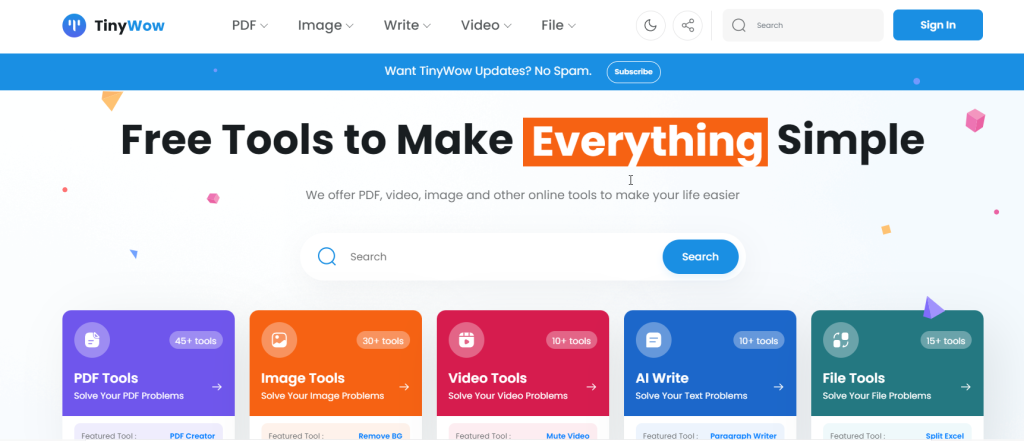1024x441 pixels.
Task: Click the arrow on AI Write card
Action: click(778, 387)
